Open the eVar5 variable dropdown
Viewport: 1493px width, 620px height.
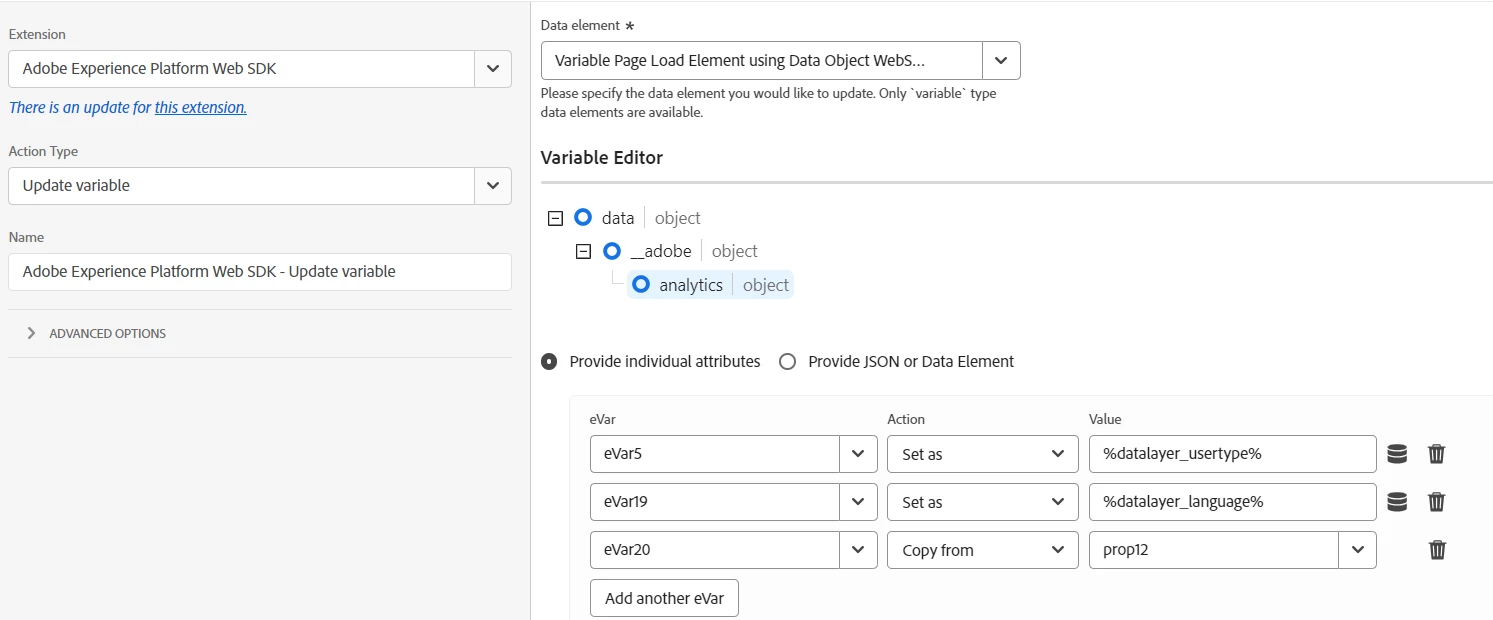[858, 454]
